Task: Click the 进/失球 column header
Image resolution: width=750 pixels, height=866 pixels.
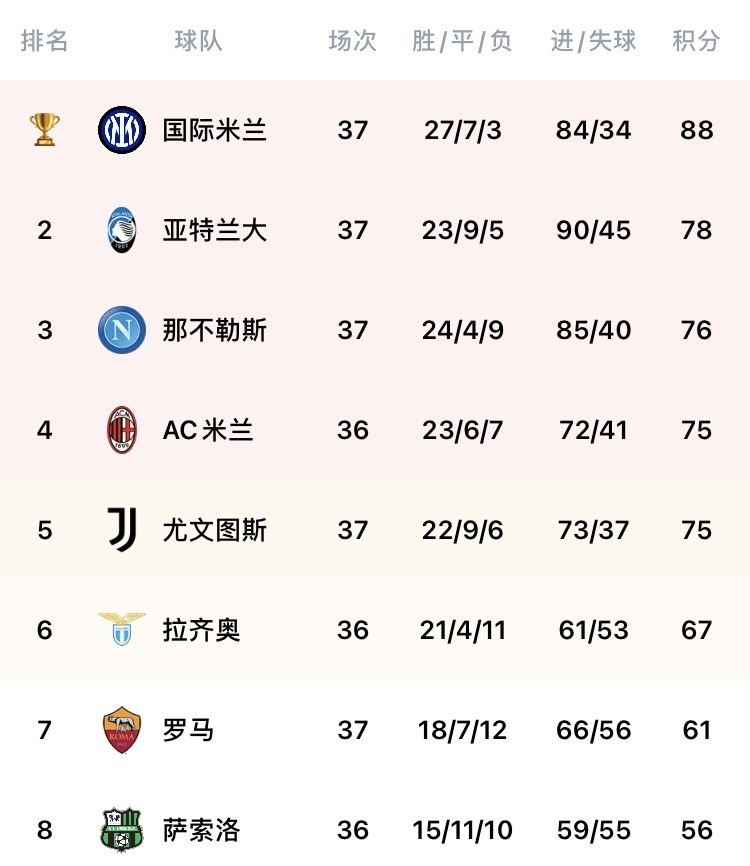Action: coord(593,41)
